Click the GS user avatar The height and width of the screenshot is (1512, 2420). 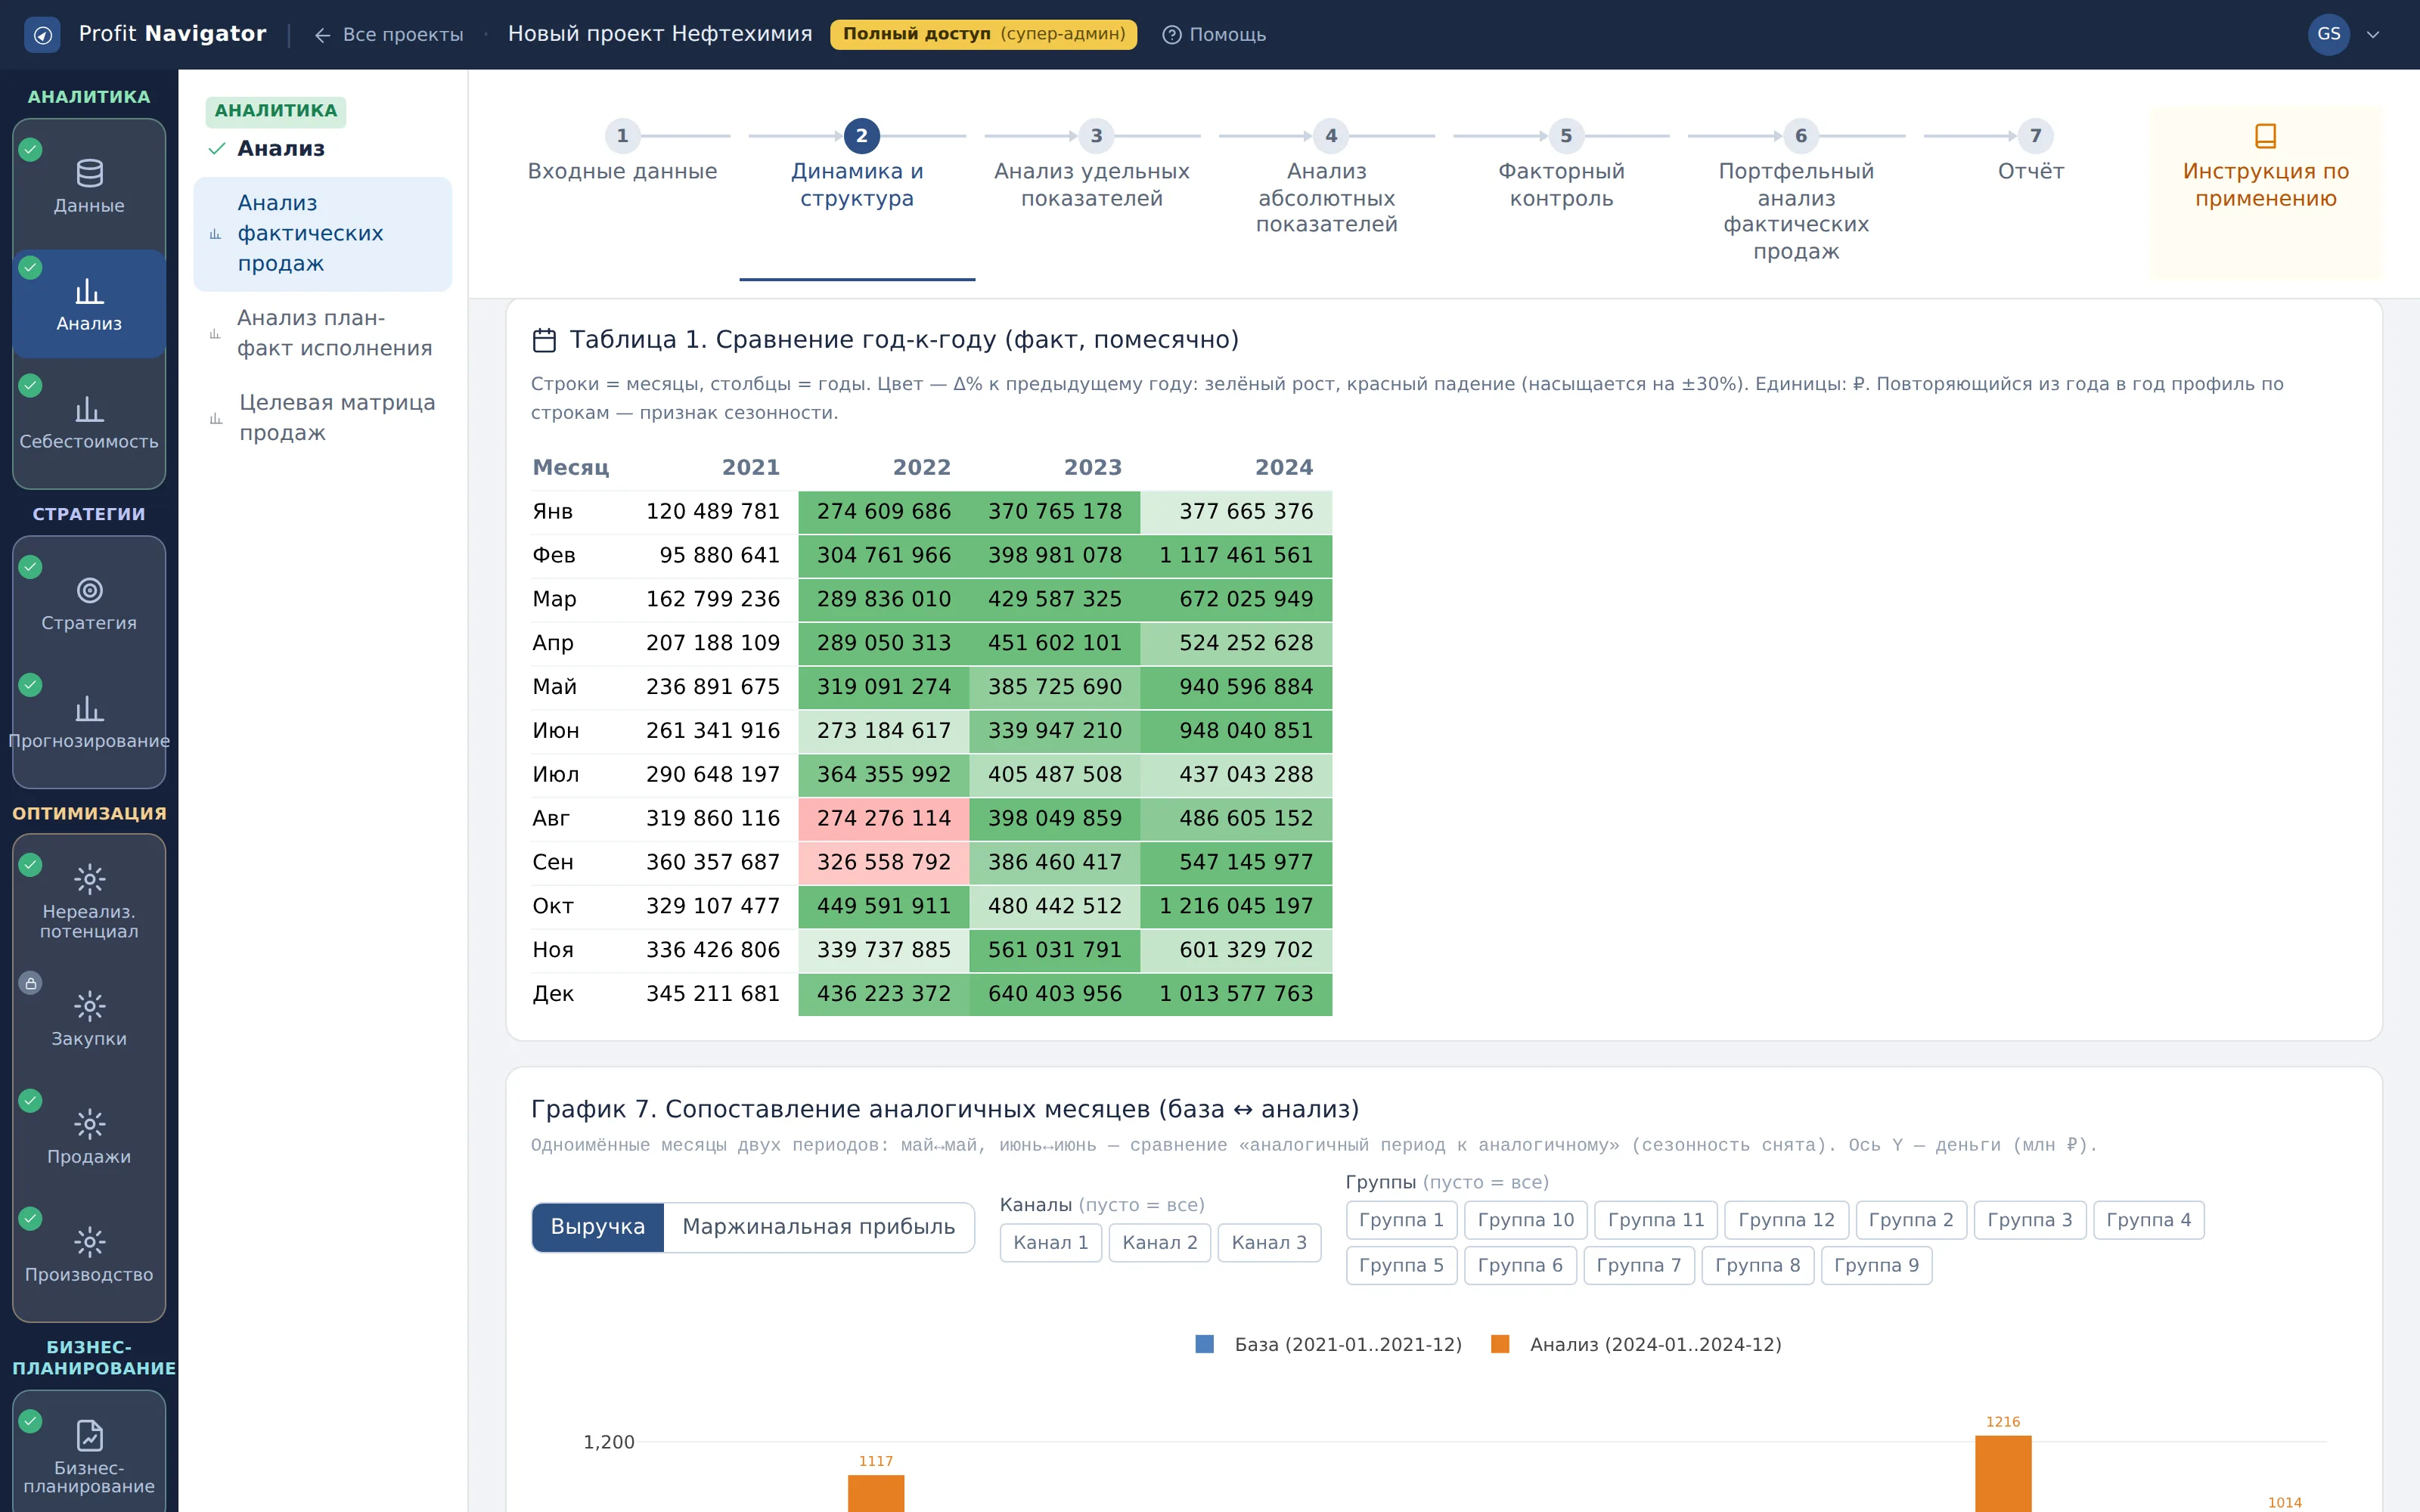point(2328,35)
